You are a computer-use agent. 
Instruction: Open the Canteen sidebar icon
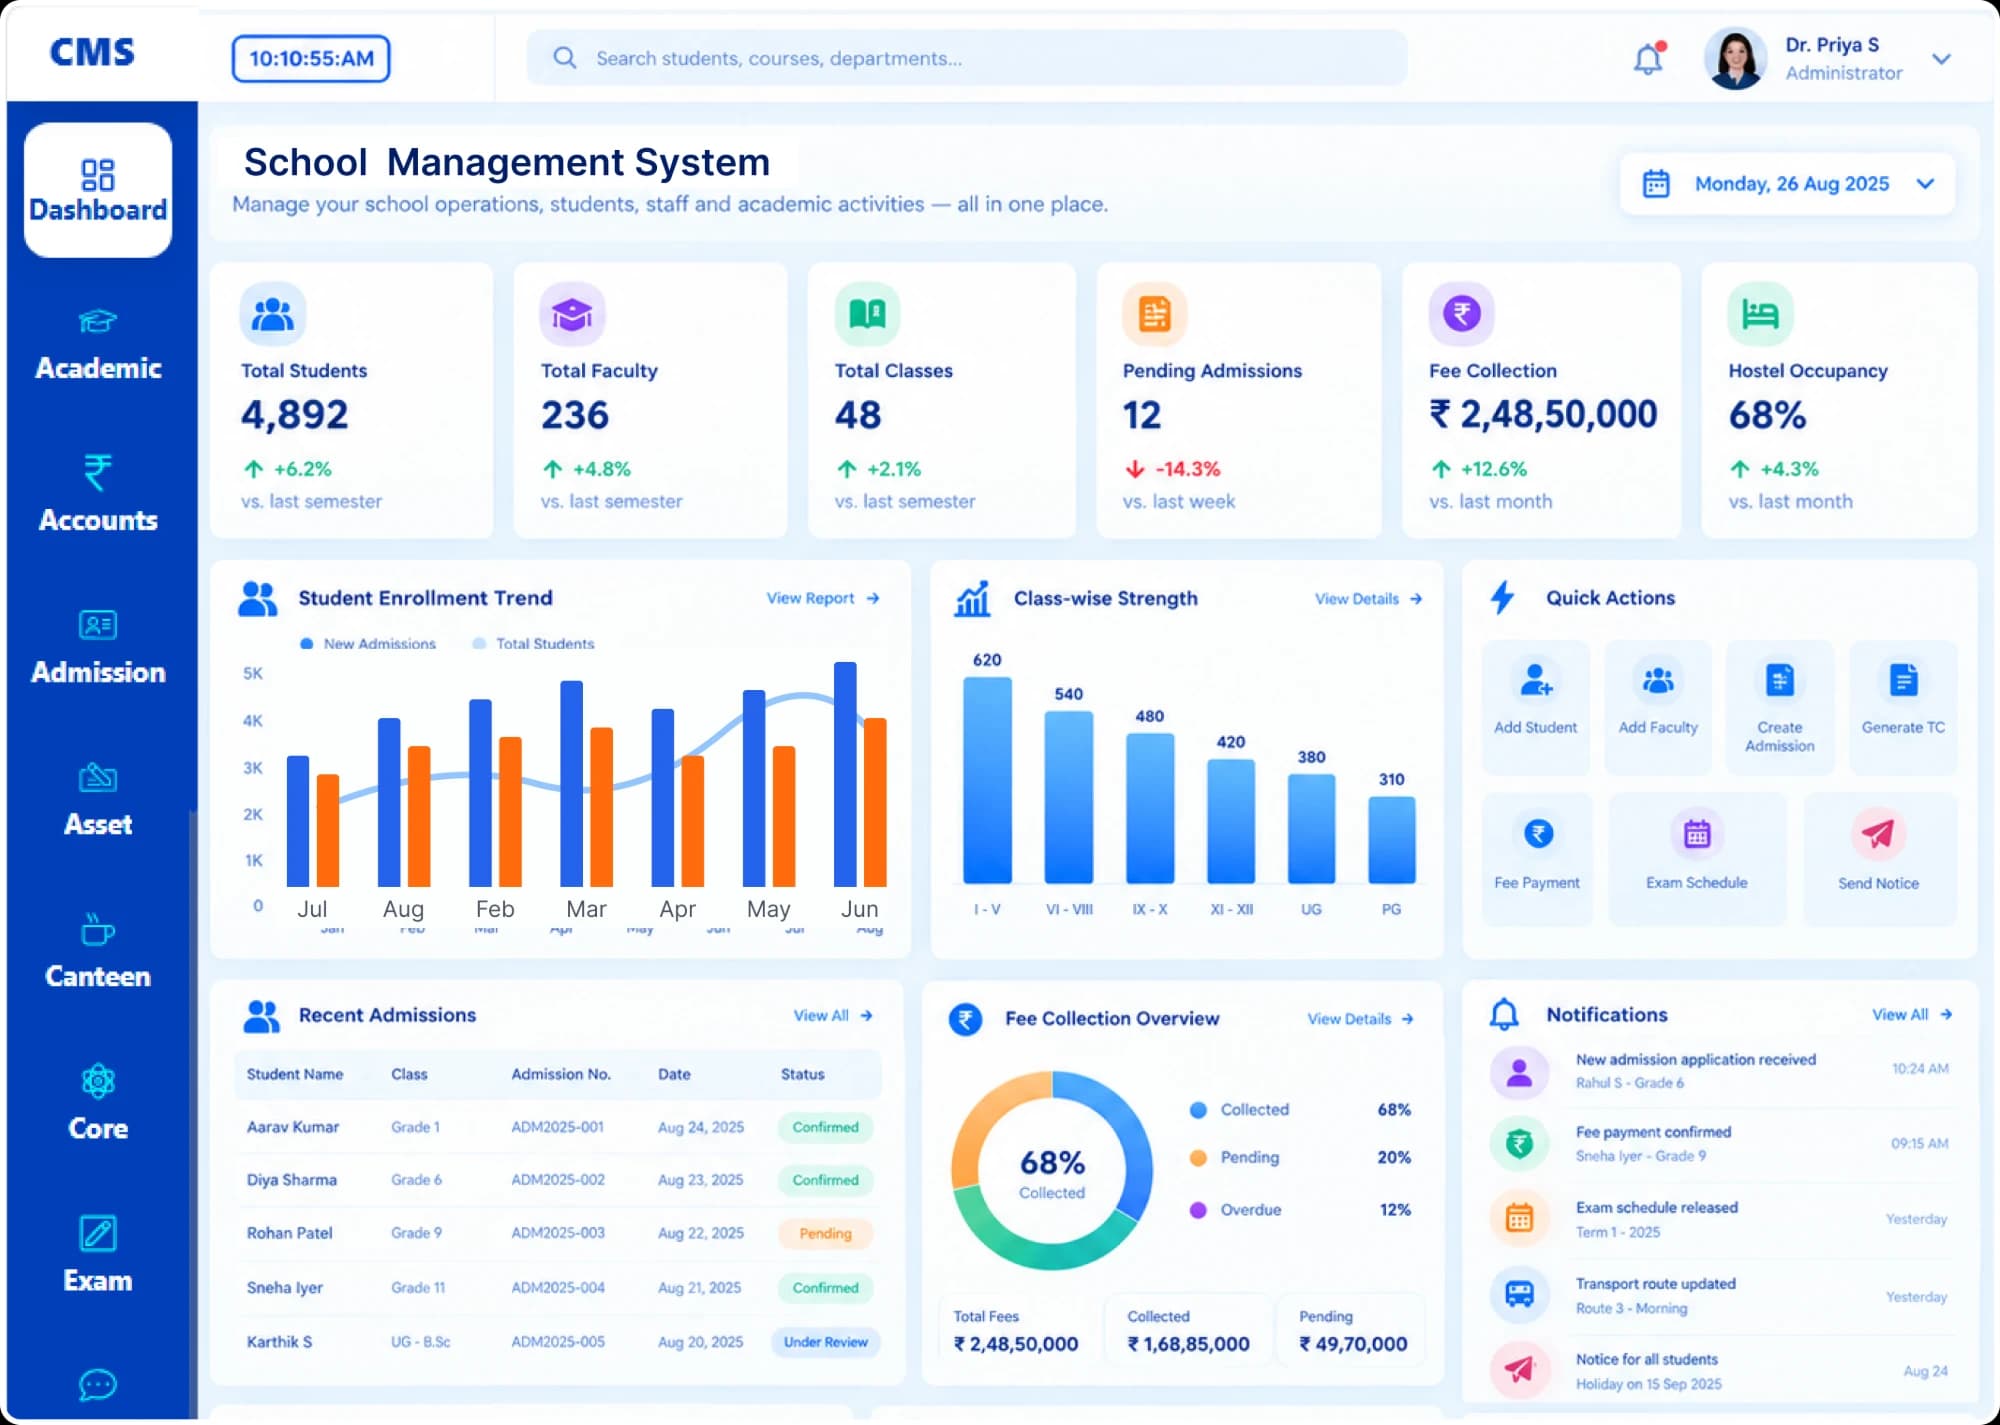[98, 930]
